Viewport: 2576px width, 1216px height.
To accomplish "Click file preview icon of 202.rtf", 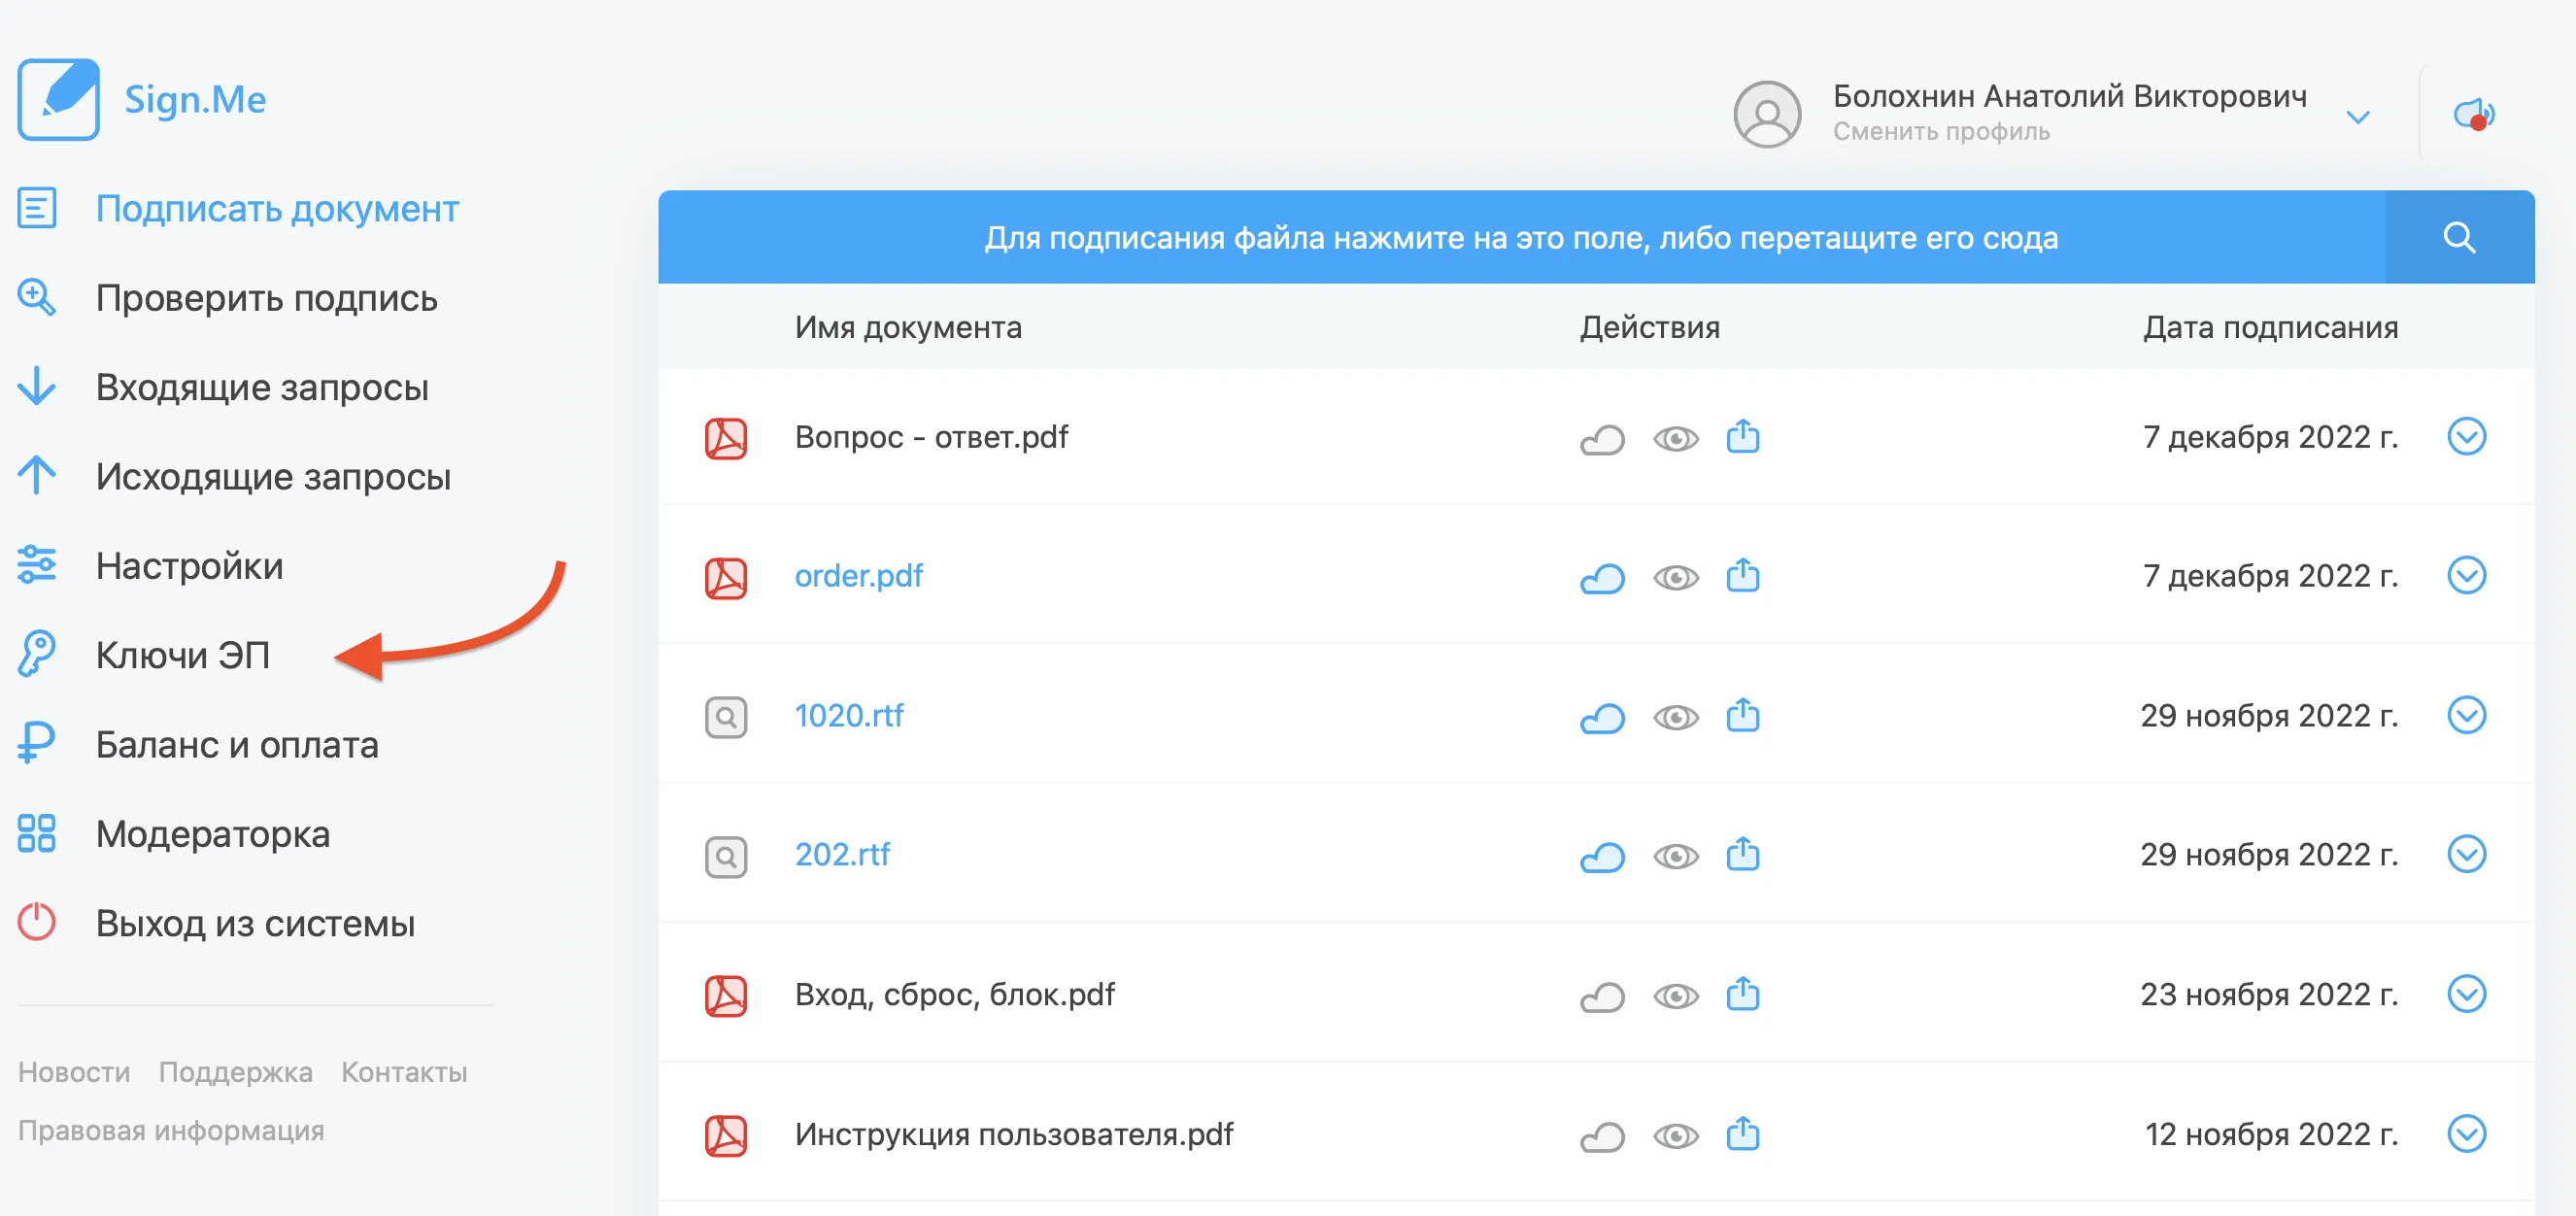I will tap(726, 856).
